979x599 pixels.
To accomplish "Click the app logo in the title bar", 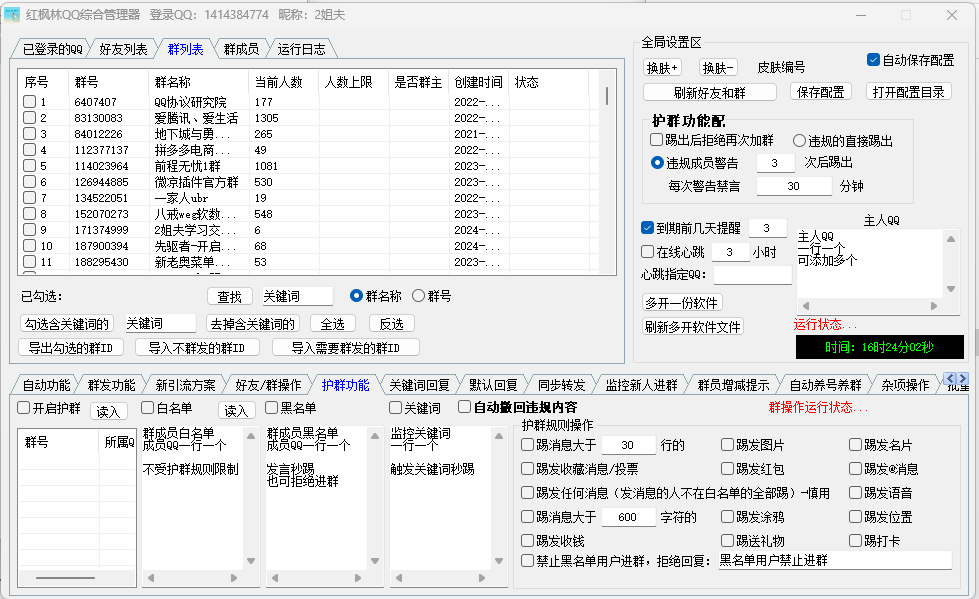I will [x=12, y=15].
